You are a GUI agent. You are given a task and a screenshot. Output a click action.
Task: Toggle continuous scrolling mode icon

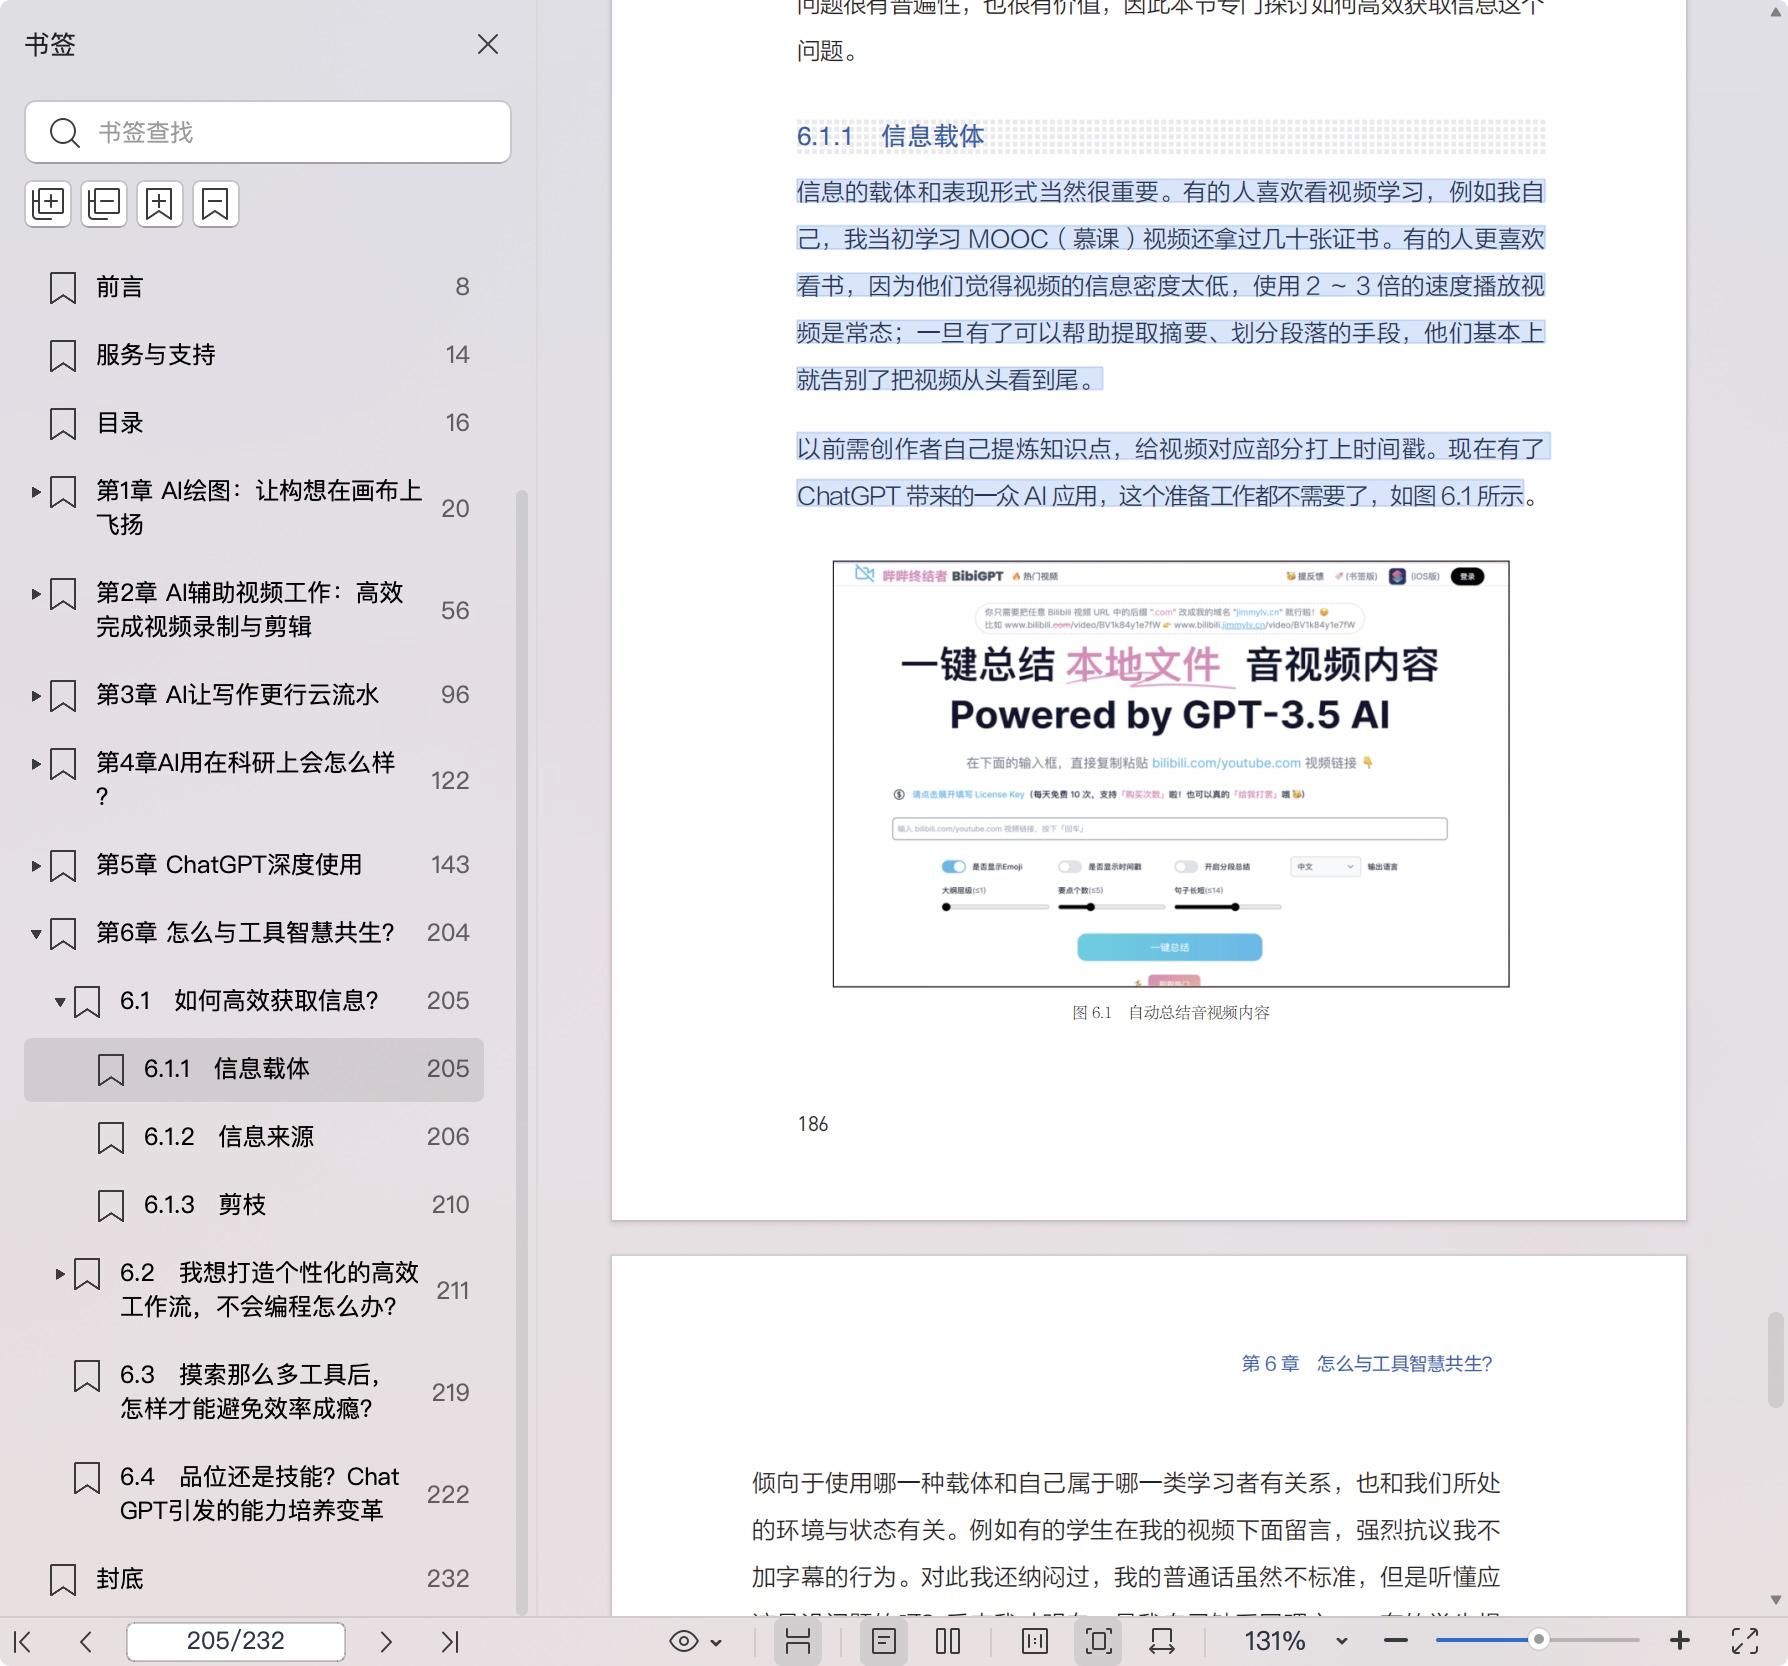pyautogui.click(x=798, y=1641)
